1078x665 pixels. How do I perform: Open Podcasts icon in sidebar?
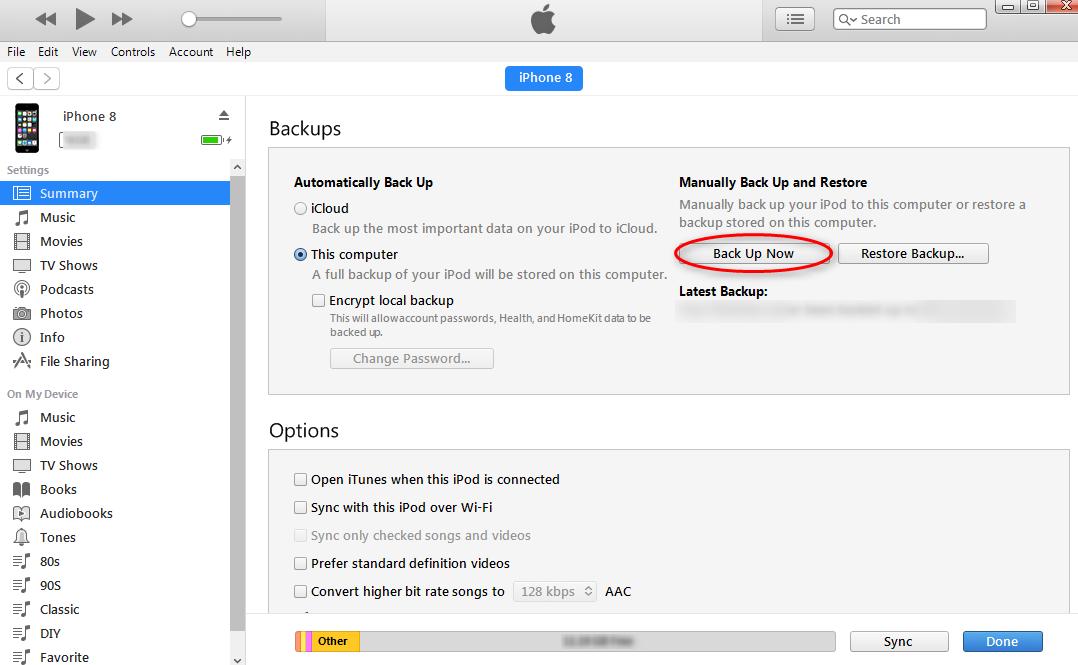(22, 290)
